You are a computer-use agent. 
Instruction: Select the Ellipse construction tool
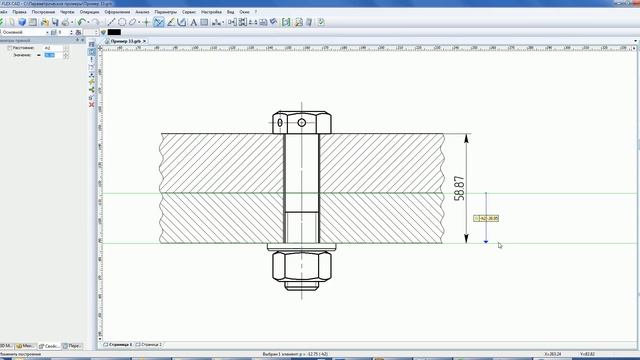click(x=132, y=22)
